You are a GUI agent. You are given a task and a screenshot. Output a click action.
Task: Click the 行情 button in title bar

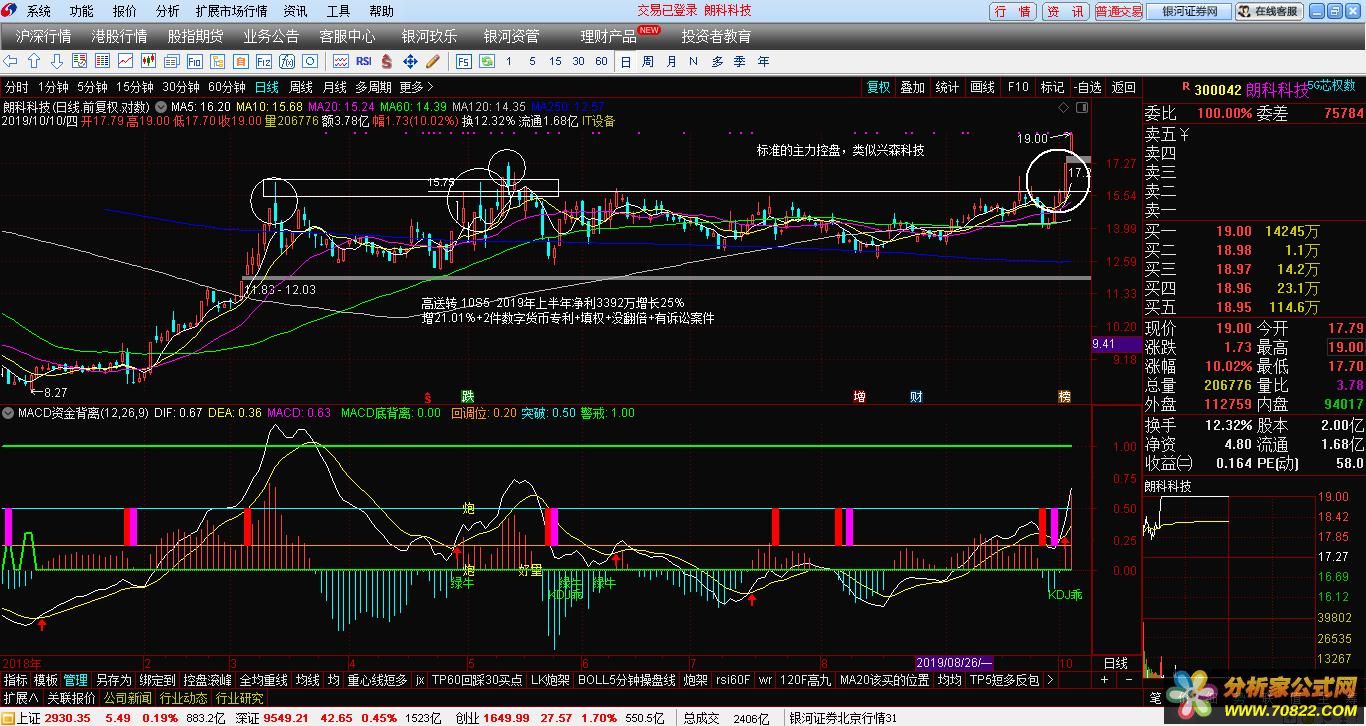pos(1014,11)
